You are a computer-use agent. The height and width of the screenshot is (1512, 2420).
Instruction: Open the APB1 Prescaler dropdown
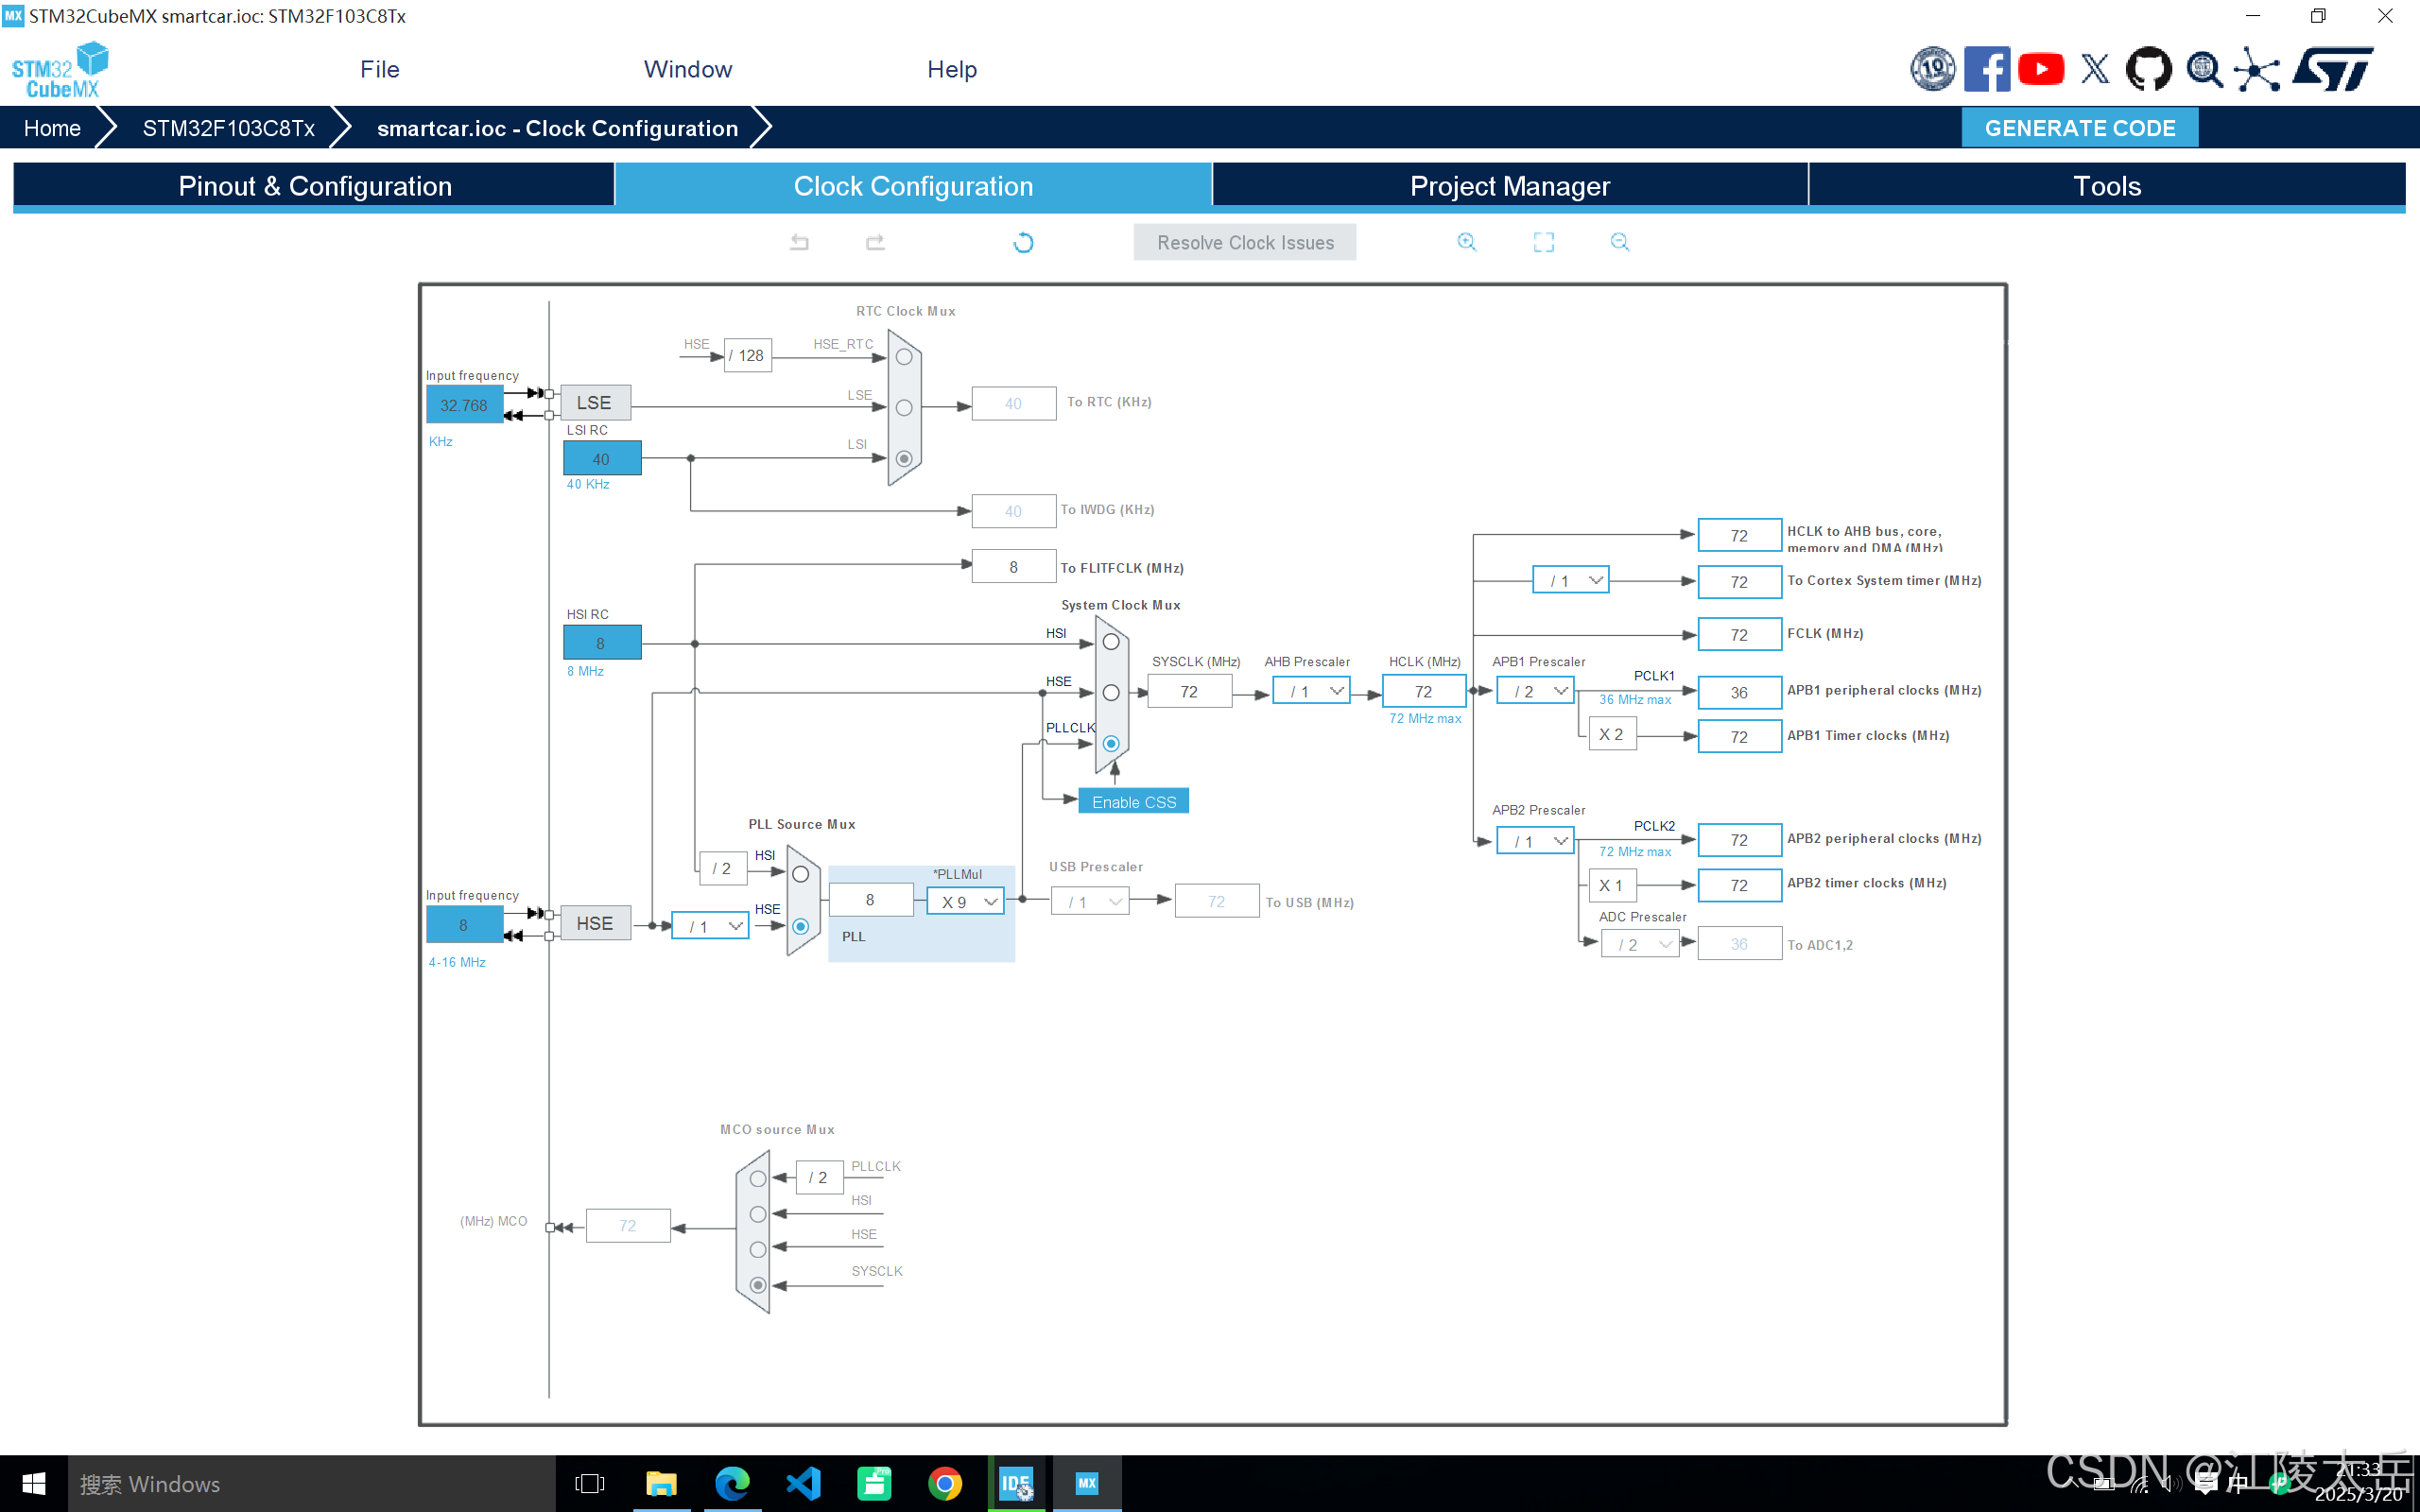(x=1535, y=691)
